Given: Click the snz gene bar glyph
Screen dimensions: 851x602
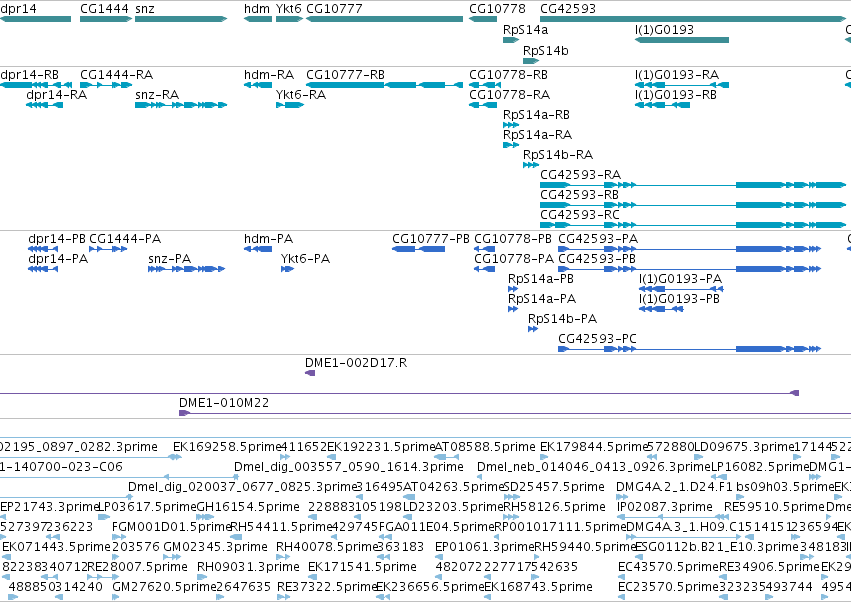Looking at the screenshot, I should point(181,19).
